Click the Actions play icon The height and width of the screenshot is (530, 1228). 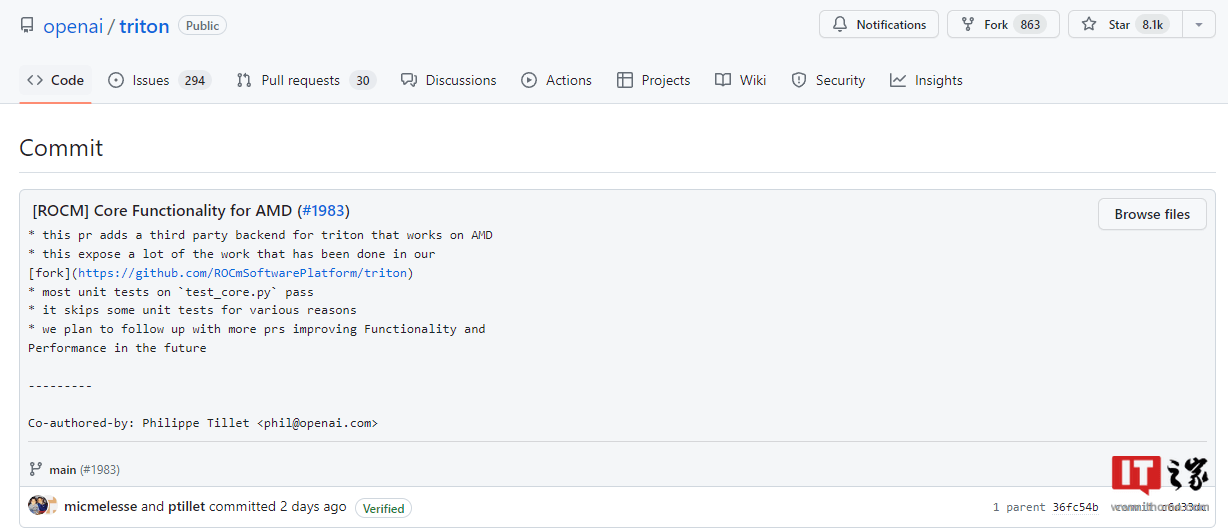tap(529, 80)
